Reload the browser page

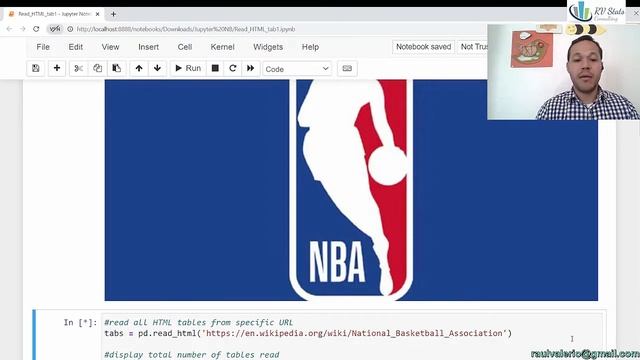pos(36,29)
